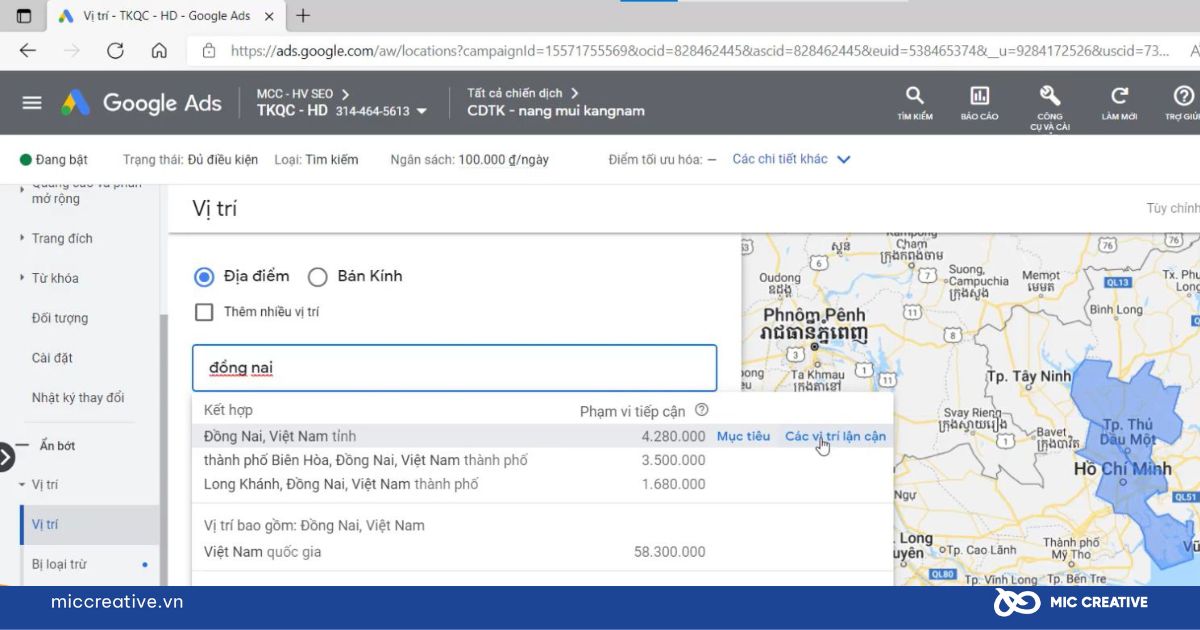Click the Tìm kiếm search icon

[x=914, y=96]
